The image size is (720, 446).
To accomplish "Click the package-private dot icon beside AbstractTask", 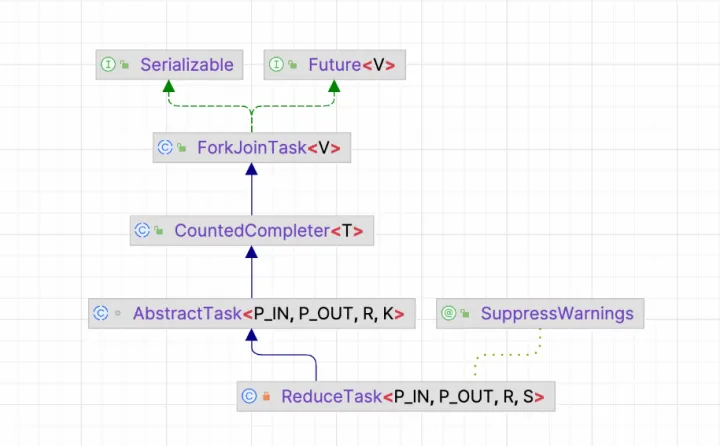I will 117,314.
